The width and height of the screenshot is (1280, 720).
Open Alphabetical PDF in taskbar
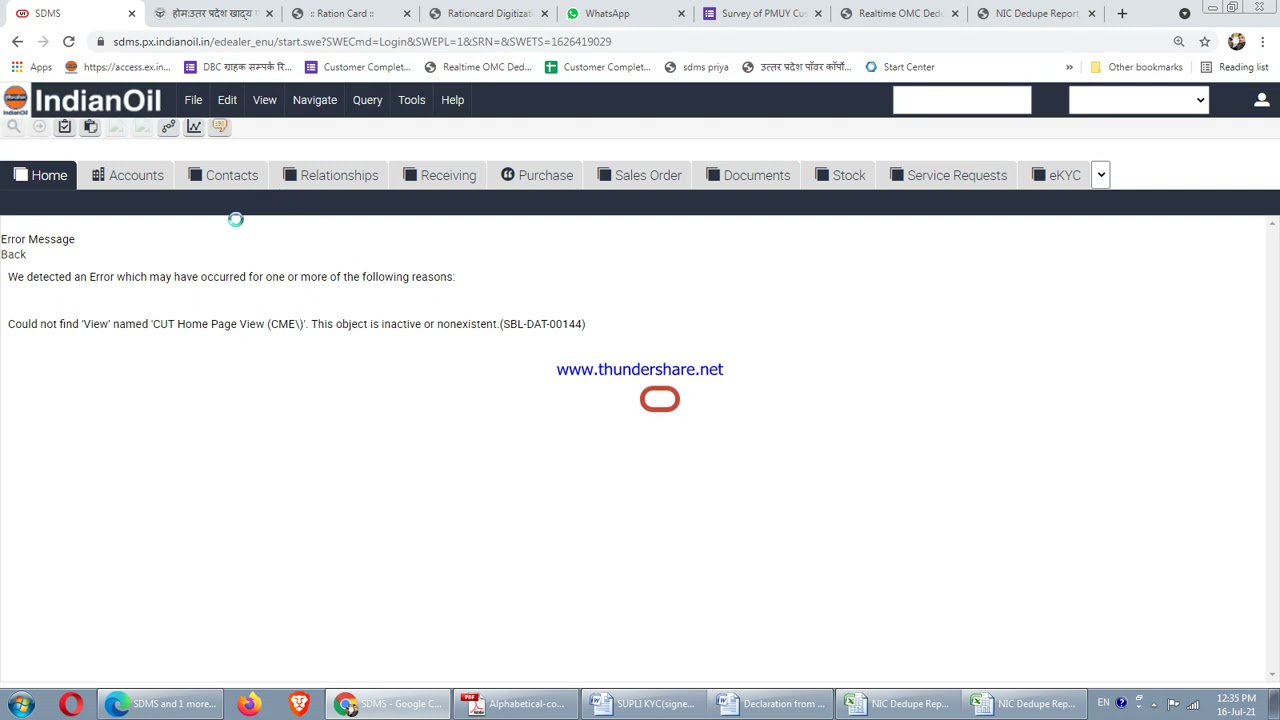pyautogui.click(x=516, y=704)
